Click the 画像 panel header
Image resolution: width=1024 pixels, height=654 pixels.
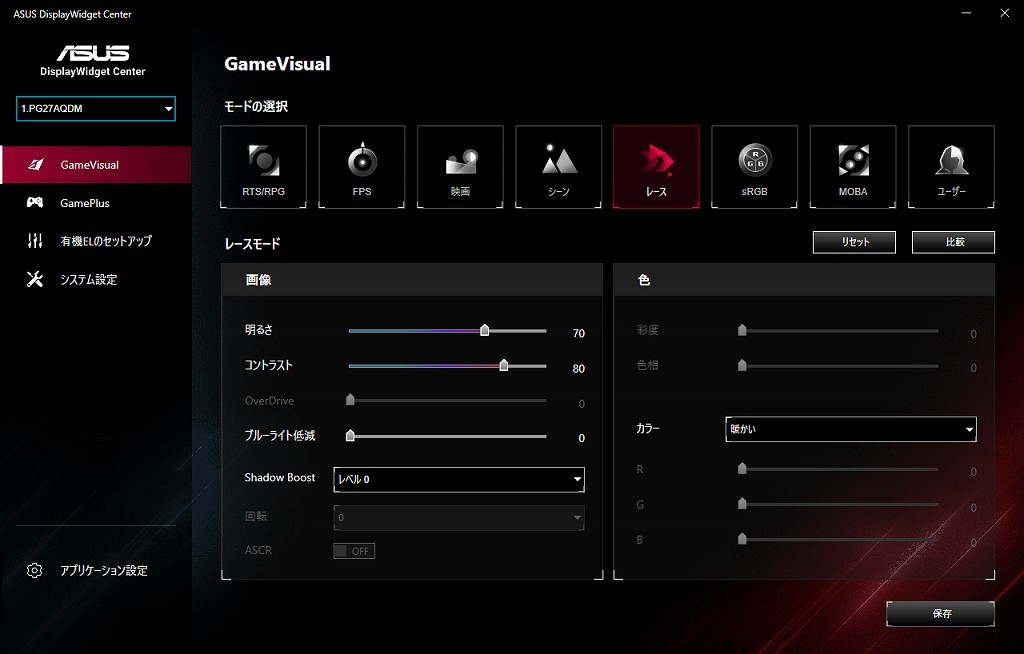[x=412, y=280]
